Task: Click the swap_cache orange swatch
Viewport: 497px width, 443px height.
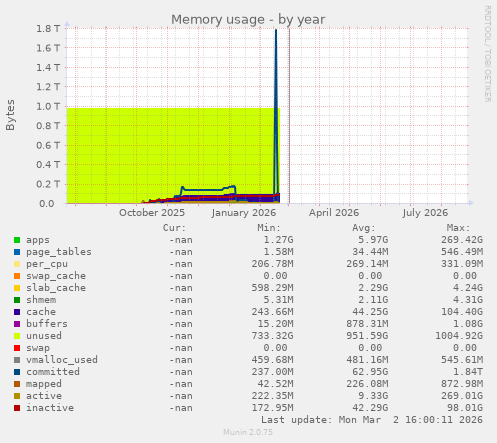Action: tap(17, 276)
